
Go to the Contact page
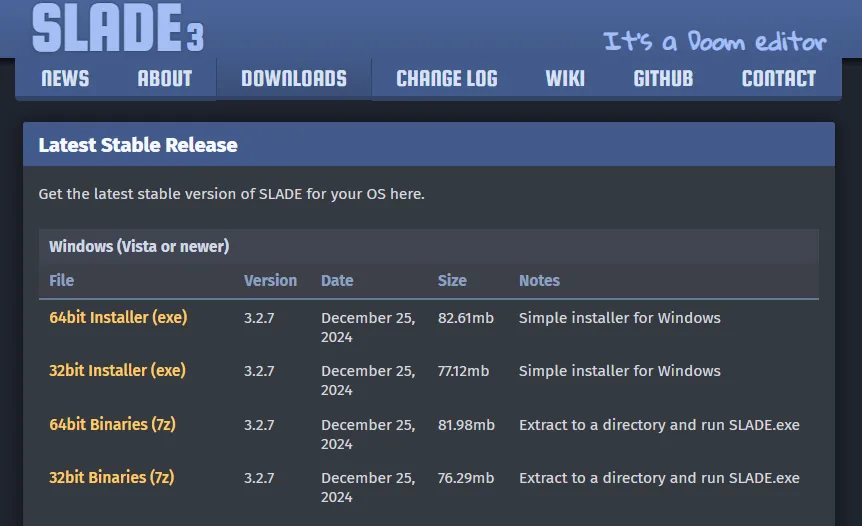[x=778, y=79]
